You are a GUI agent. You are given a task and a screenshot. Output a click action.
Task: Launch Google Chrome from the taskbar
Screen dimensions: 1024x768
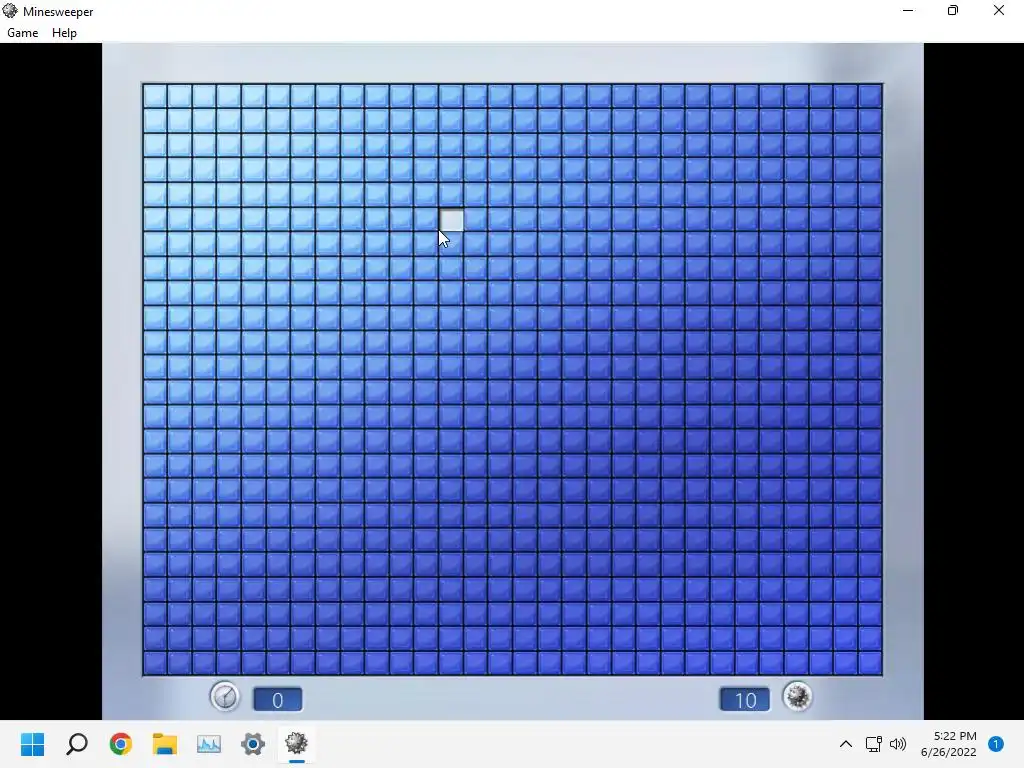[121, 744]
